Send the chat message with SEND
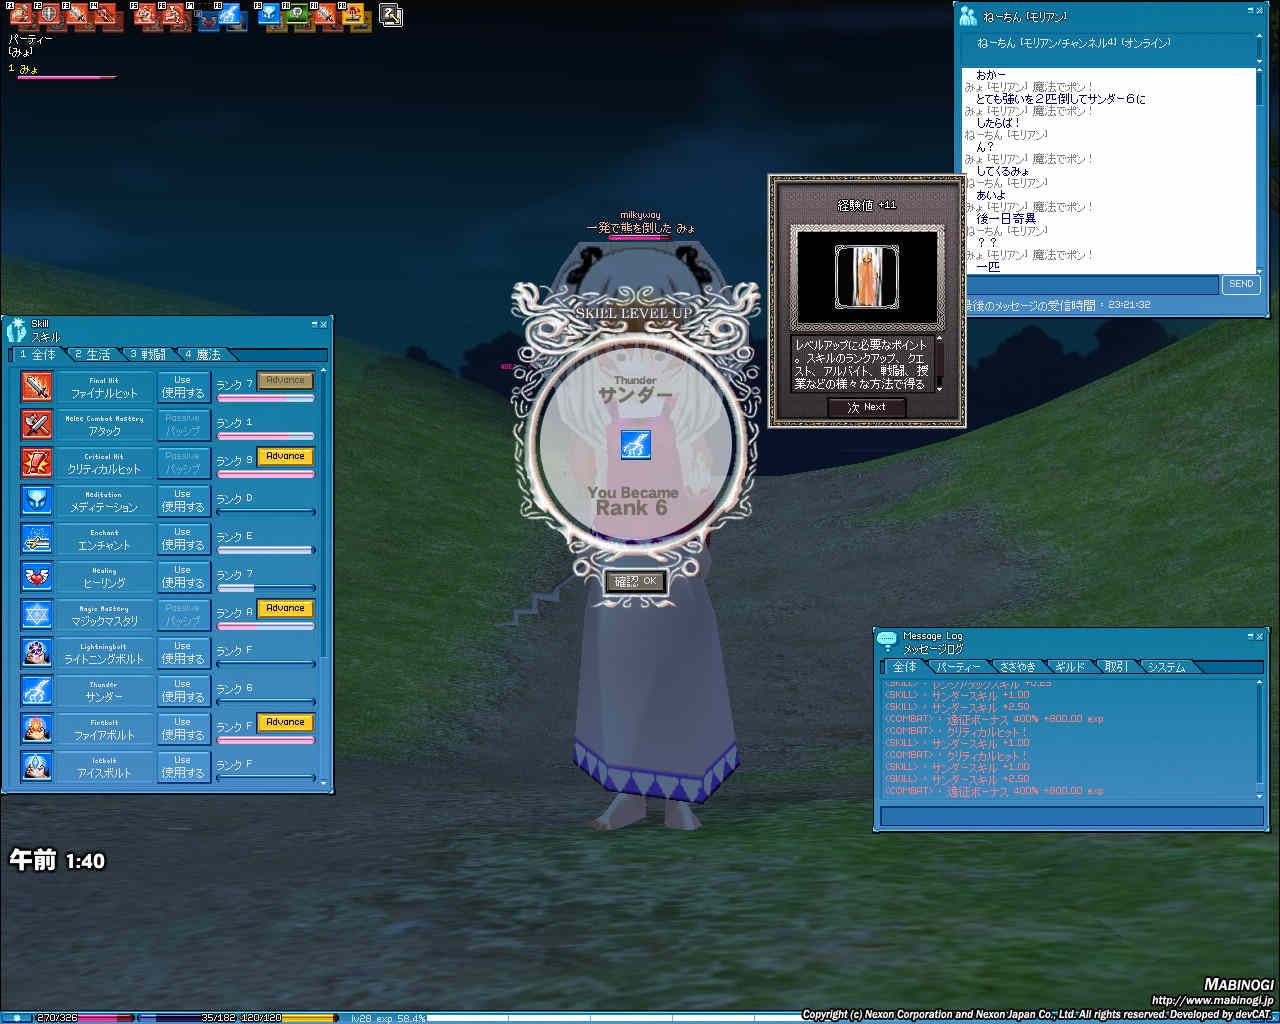The image size is (1280, 1024). click(x=1240, y=284)
